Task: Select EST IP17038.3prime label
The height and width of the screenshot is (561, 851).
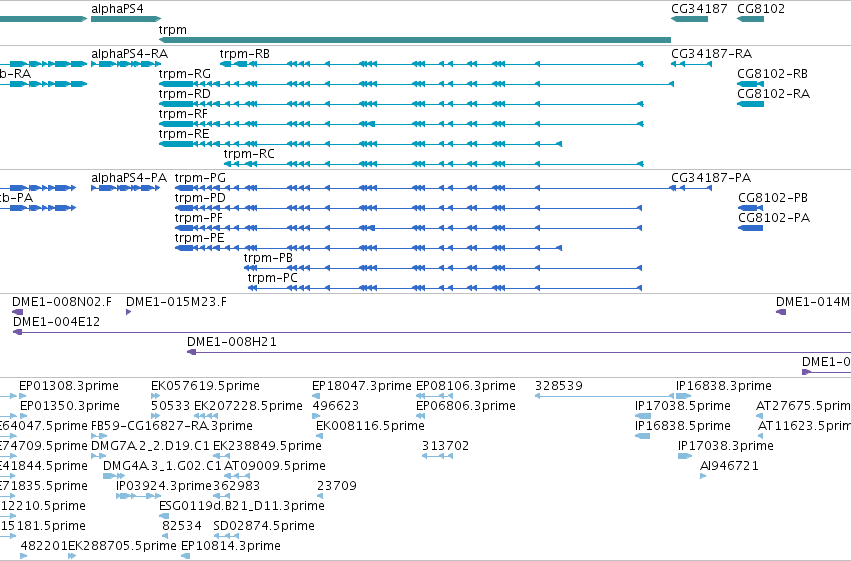Action: tap(726, 447)
